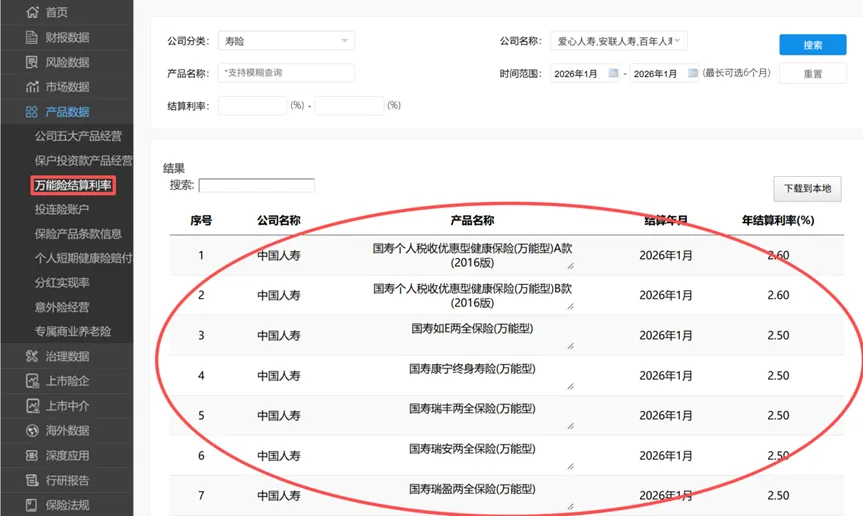This screenshot has height=516, width=863.
Task: Select 保险产品条款信息 submenu item
Action: pos(78,234)
